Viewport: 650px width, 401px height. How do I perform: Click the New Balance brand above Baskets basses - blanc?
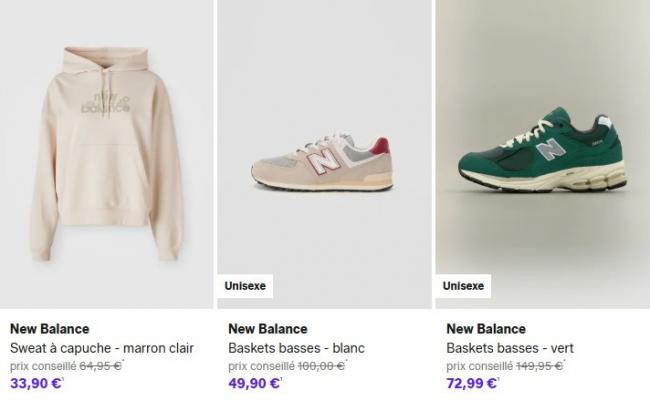pos(268,329)
